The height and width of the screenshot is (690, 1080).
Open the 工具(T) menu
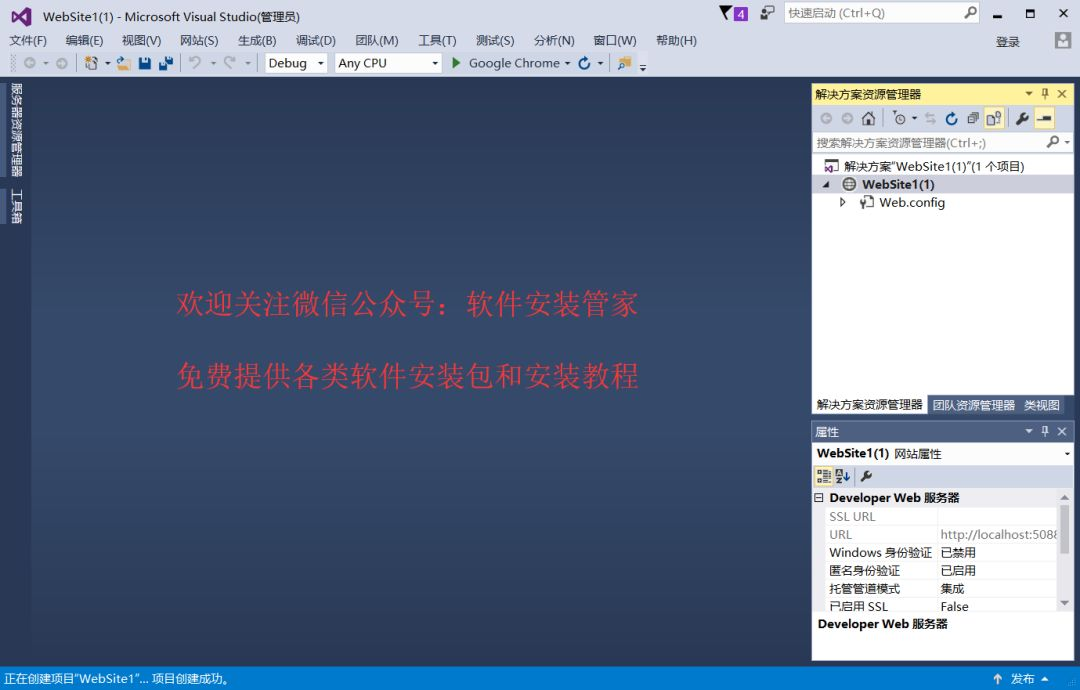pos(437,41)
